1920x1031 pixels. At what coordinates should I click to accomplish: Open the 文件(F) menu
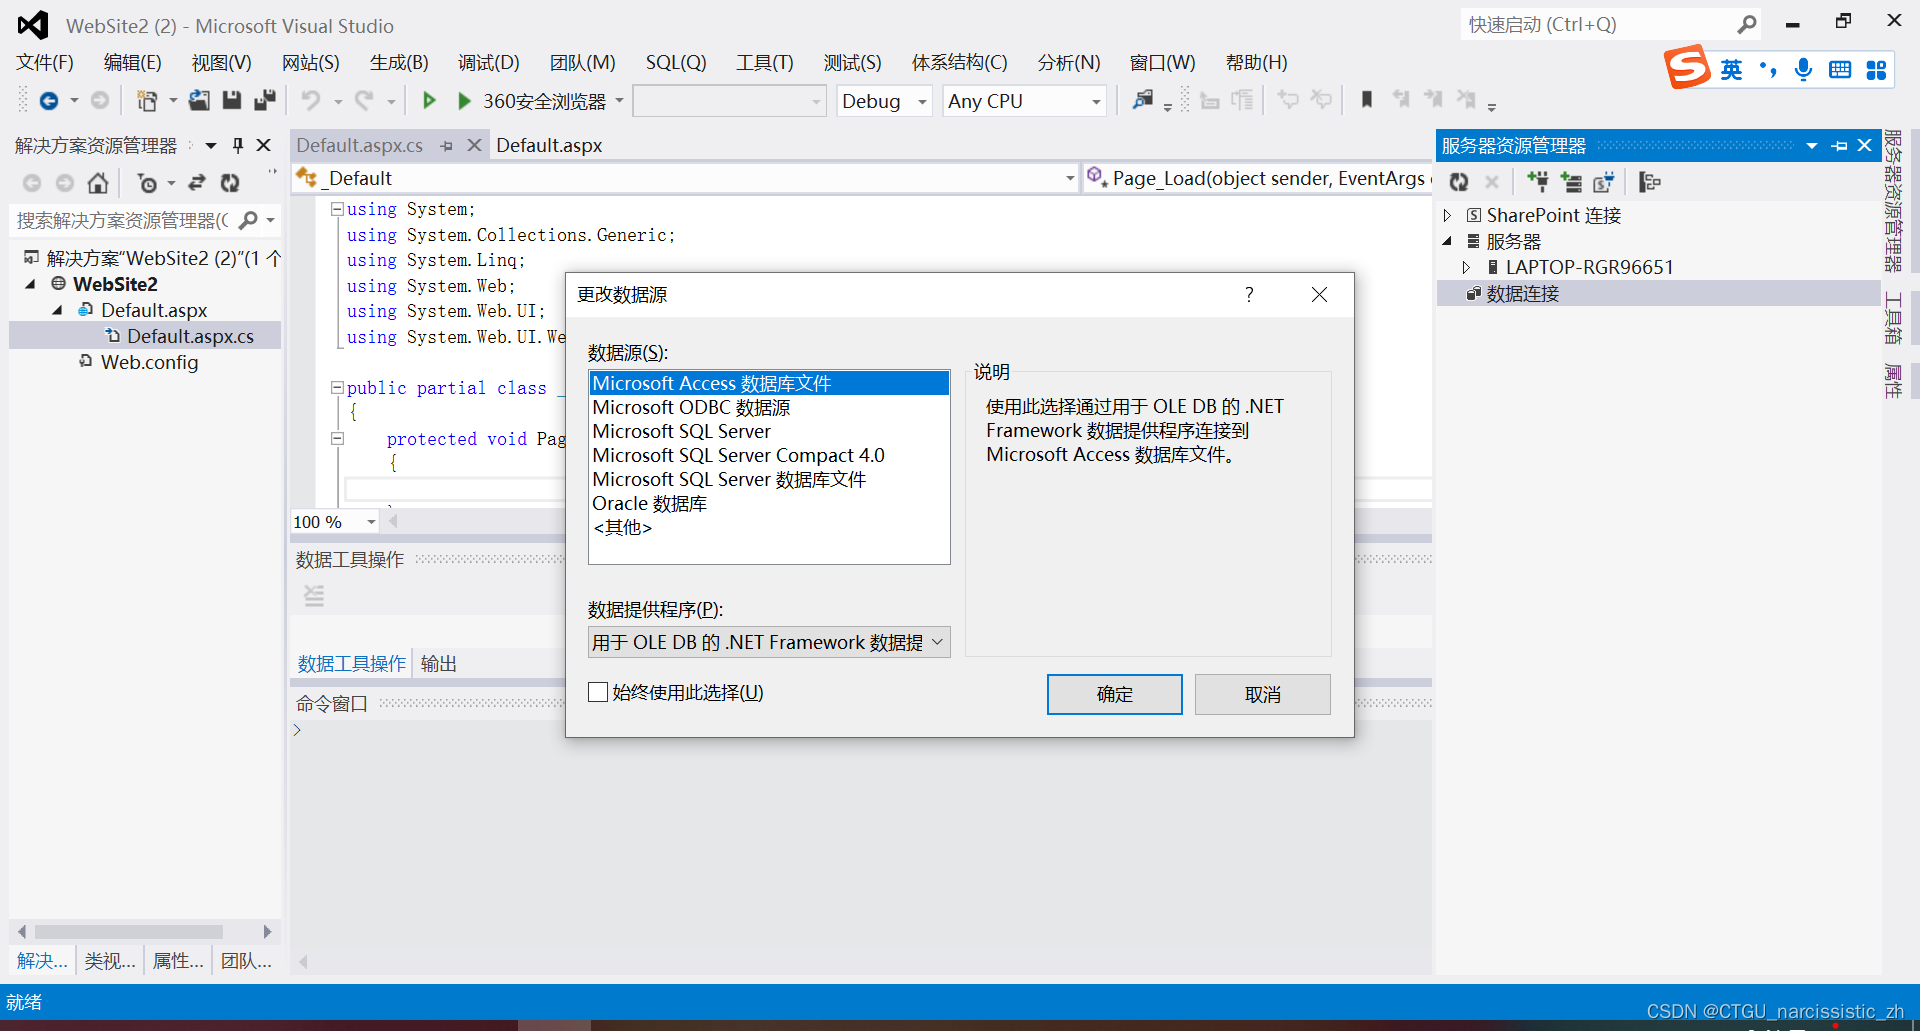click(45, 63)
